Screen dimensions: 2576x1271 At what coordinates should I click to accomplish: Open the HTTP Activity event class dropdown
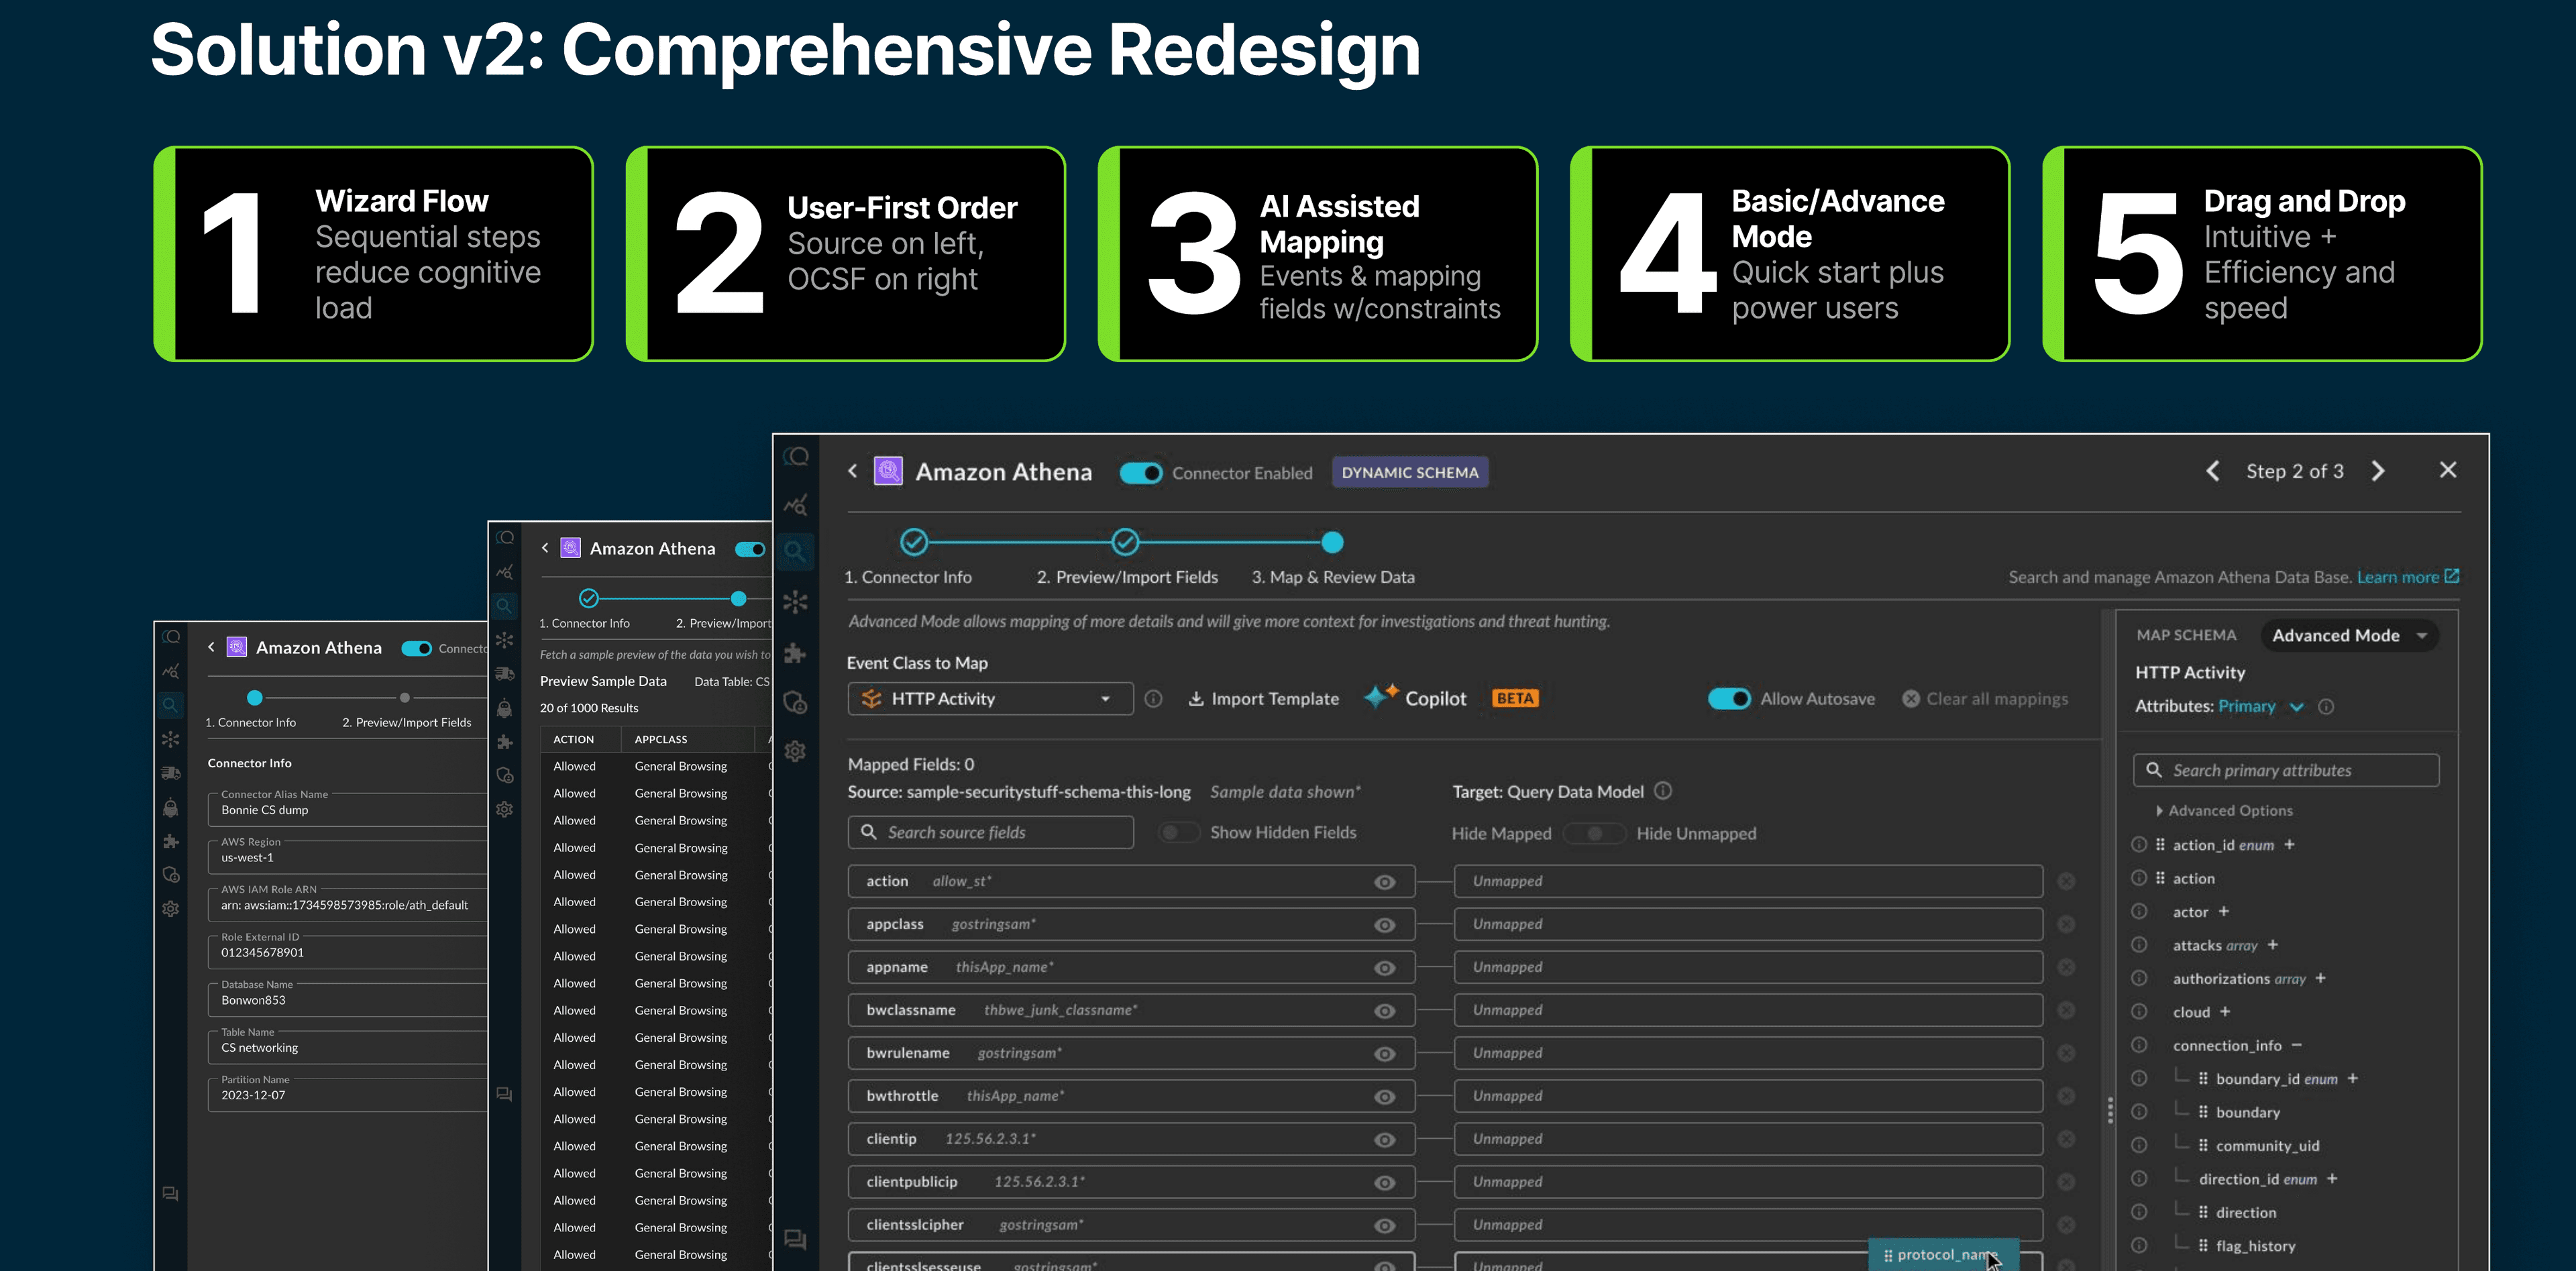click(x=991, y=699)
